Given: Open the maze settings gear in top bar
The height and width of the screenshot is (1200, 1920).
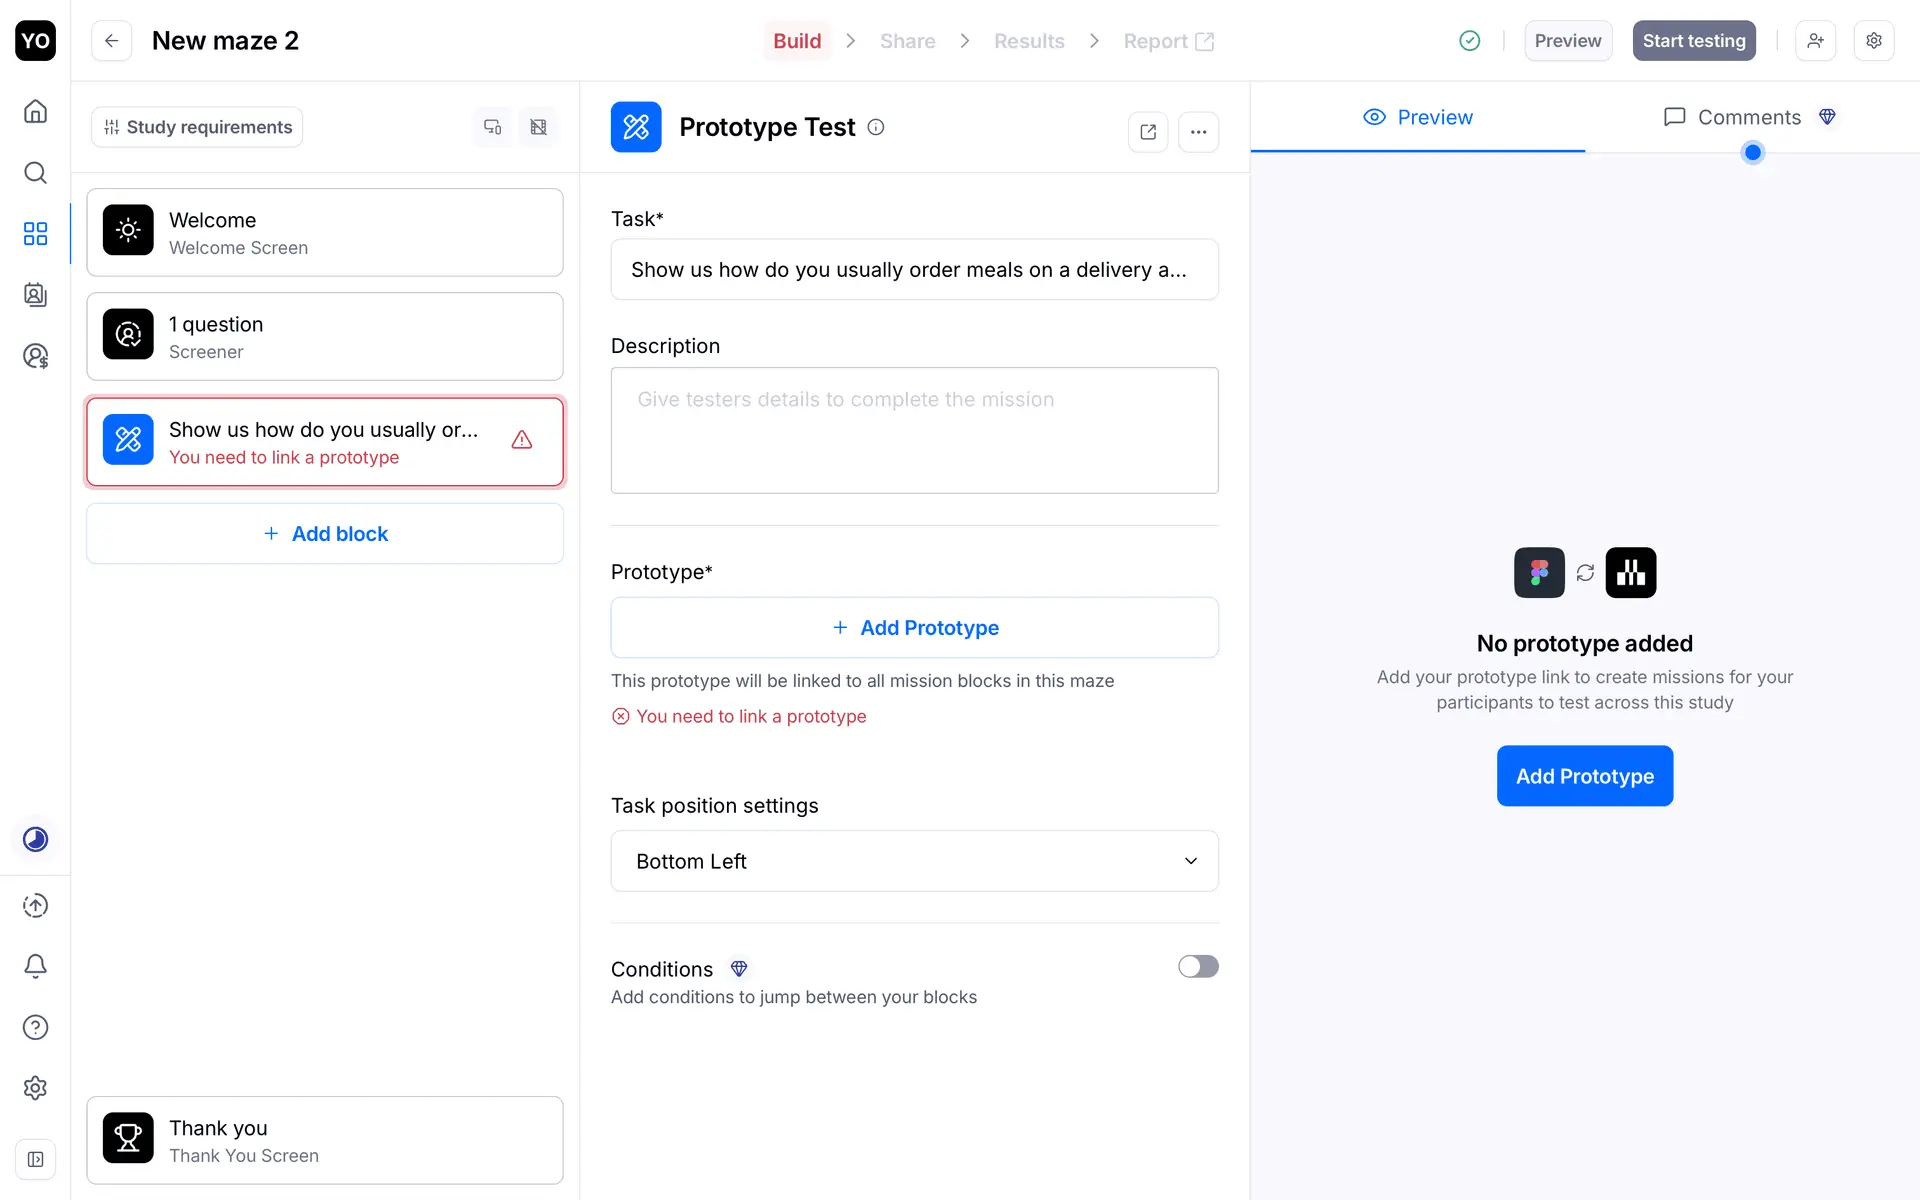Looking at the screenshot, I should [x=1874, y=41].
